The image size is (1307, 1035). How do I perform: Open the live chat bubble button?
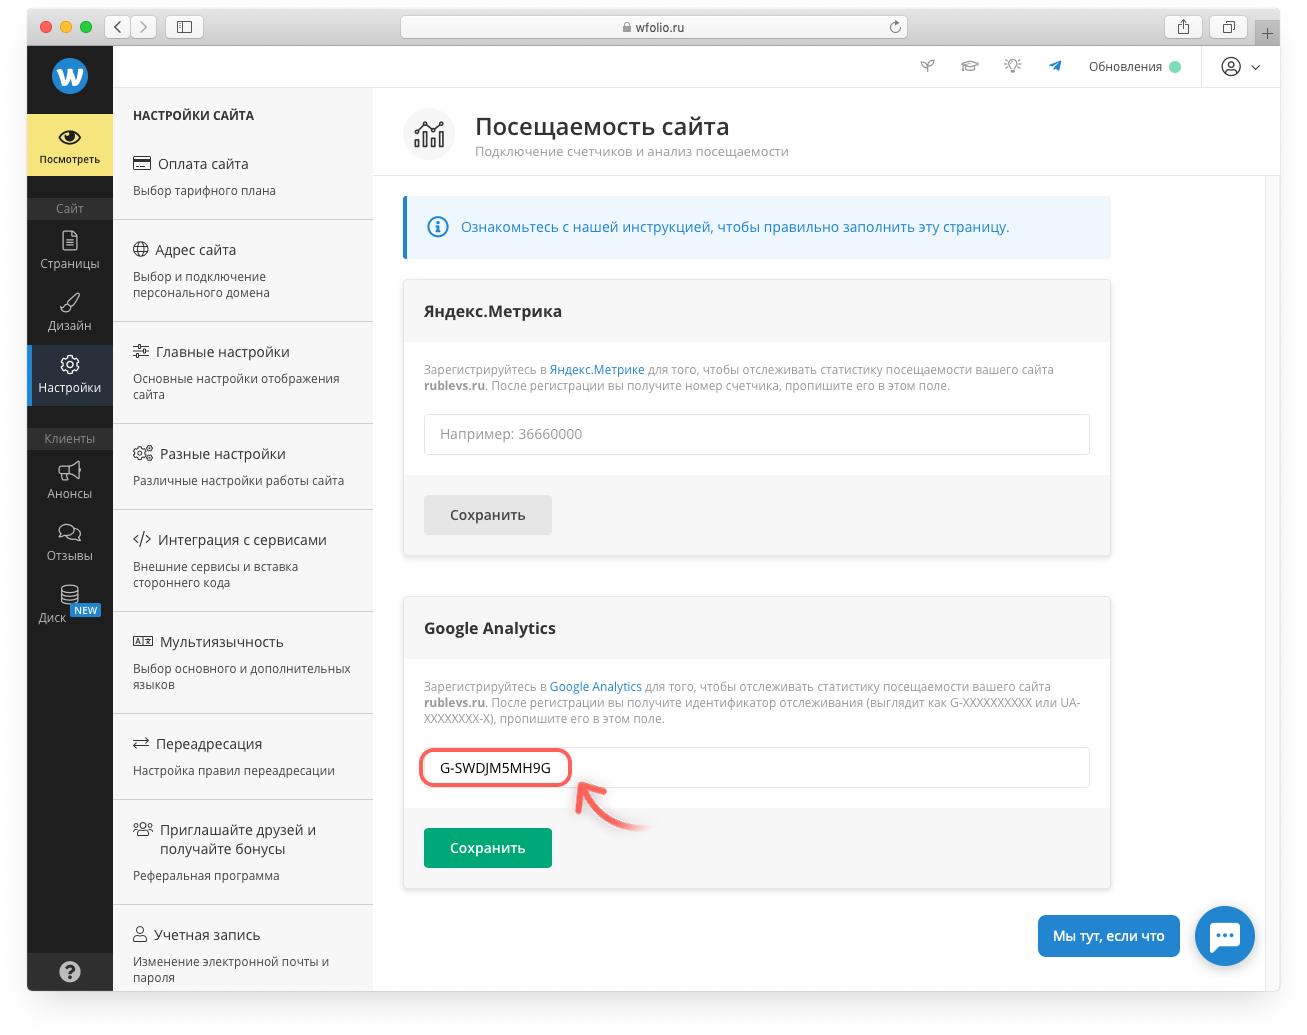pos(1225,936)
